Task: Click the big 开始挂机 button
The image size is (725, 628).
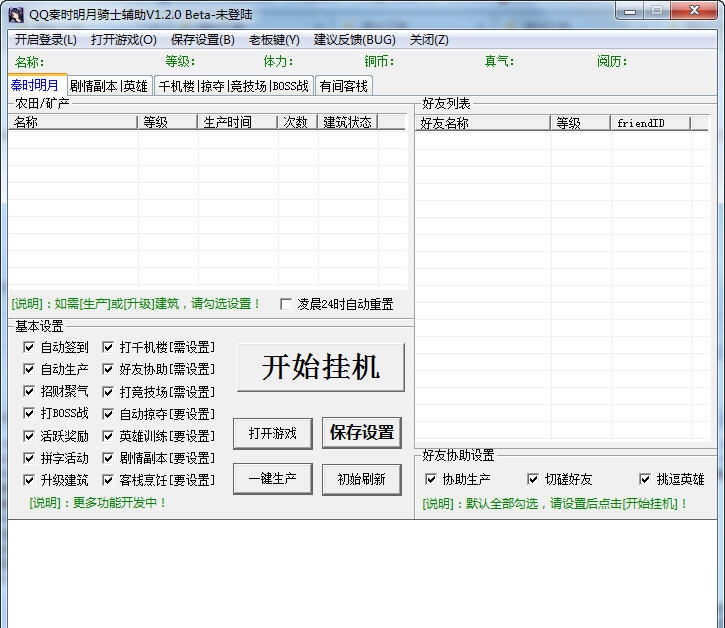Action: 321,367
